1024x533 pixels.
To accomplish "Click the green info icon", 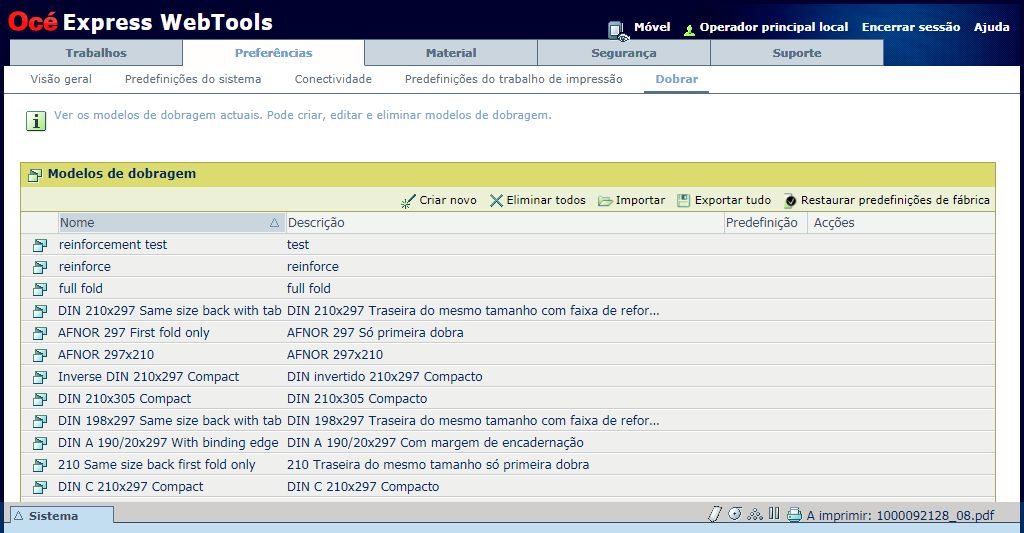I will pyautogui.click(x=36, y=121).
